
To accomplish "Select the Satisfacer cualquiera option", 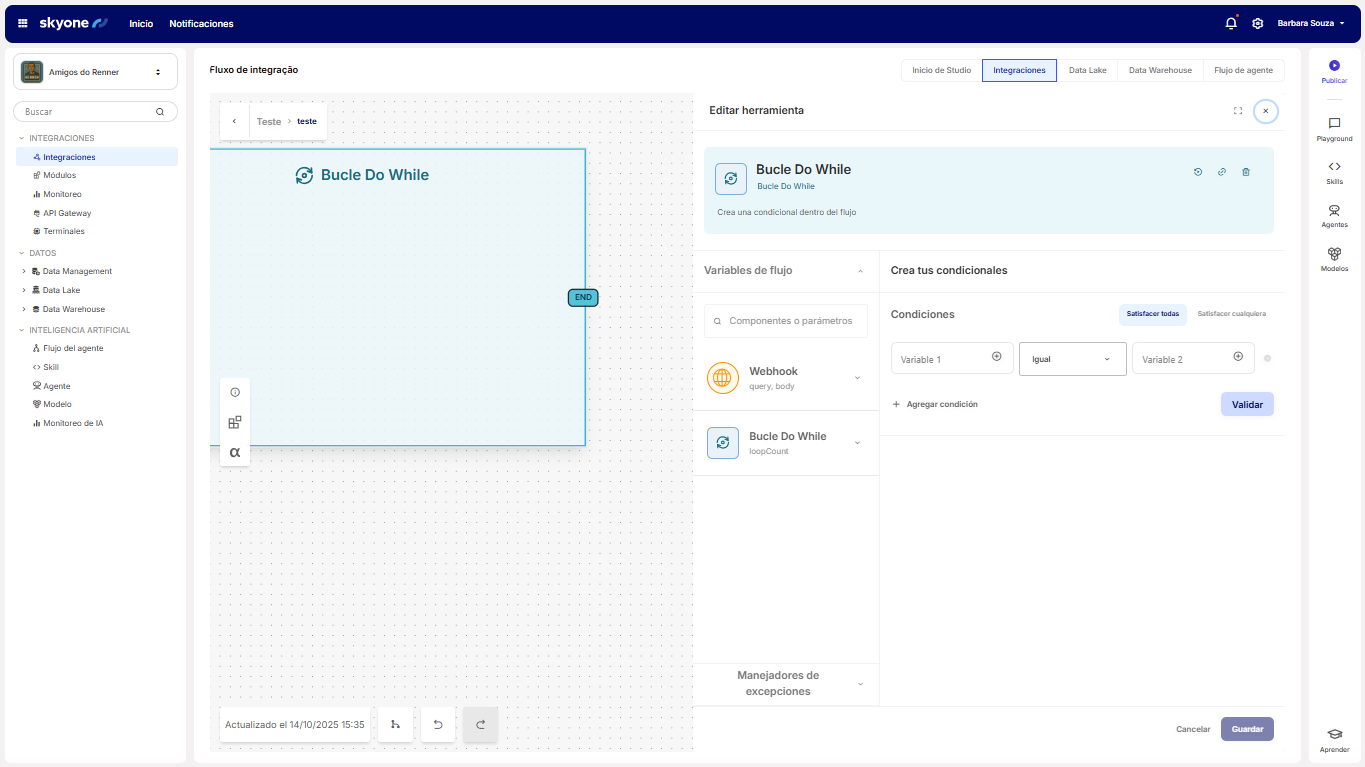I will coord(1231,314).
